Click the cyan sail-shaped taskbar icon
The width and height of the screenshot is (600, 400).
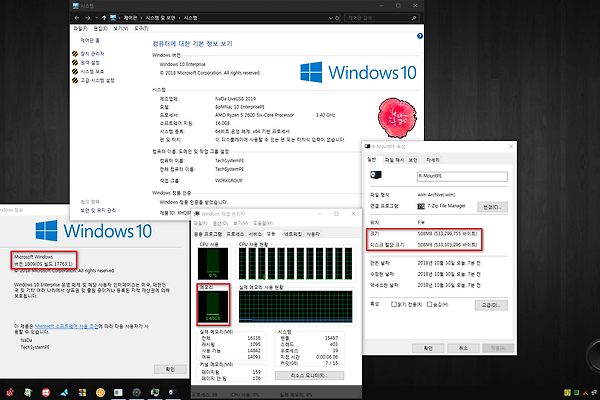[x=64, y=392]
